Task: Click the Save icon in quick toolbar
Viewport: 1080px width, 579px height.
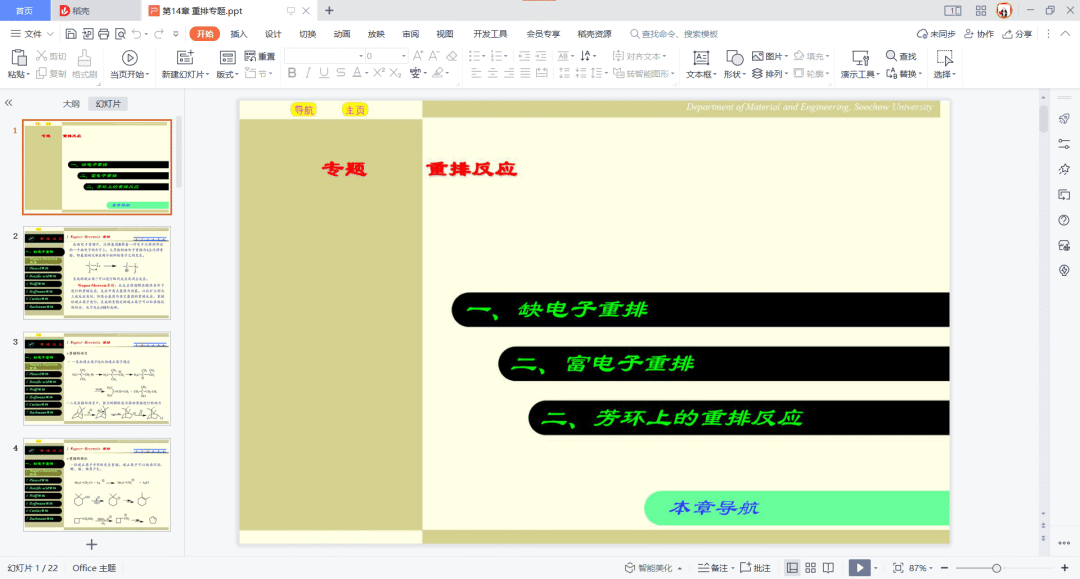Action: (x=71, y=33)
